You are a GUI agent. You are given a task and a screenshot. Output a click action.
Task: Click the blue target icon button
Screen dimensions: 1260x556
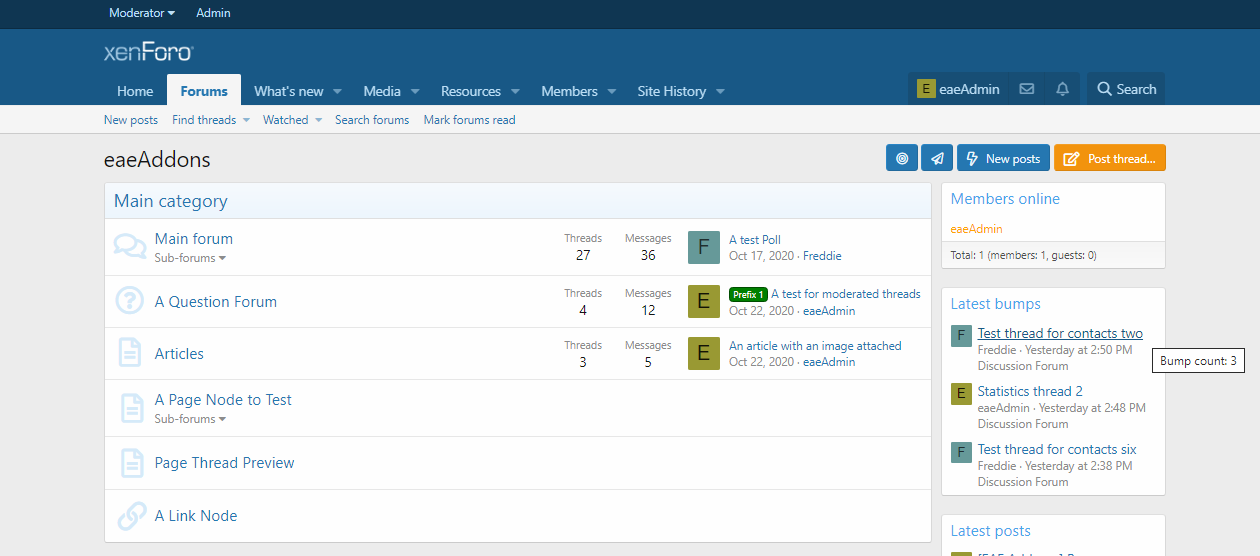pos(901,158)
